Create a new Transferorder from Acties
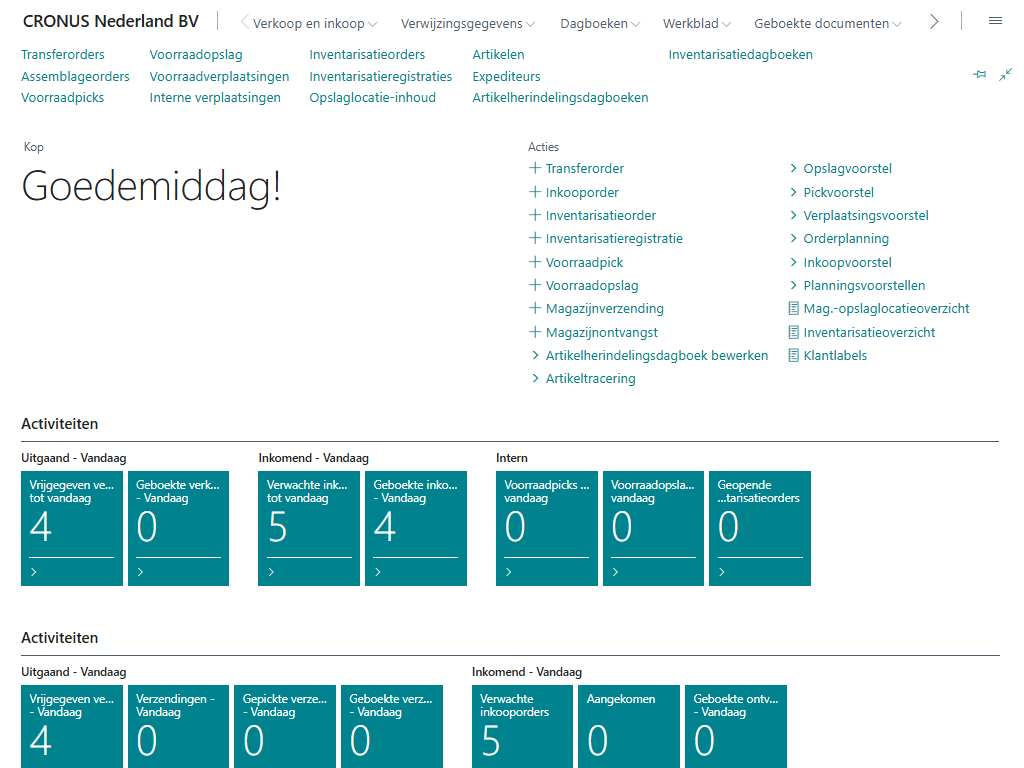The image size is (1024, 768). (584, 169)
